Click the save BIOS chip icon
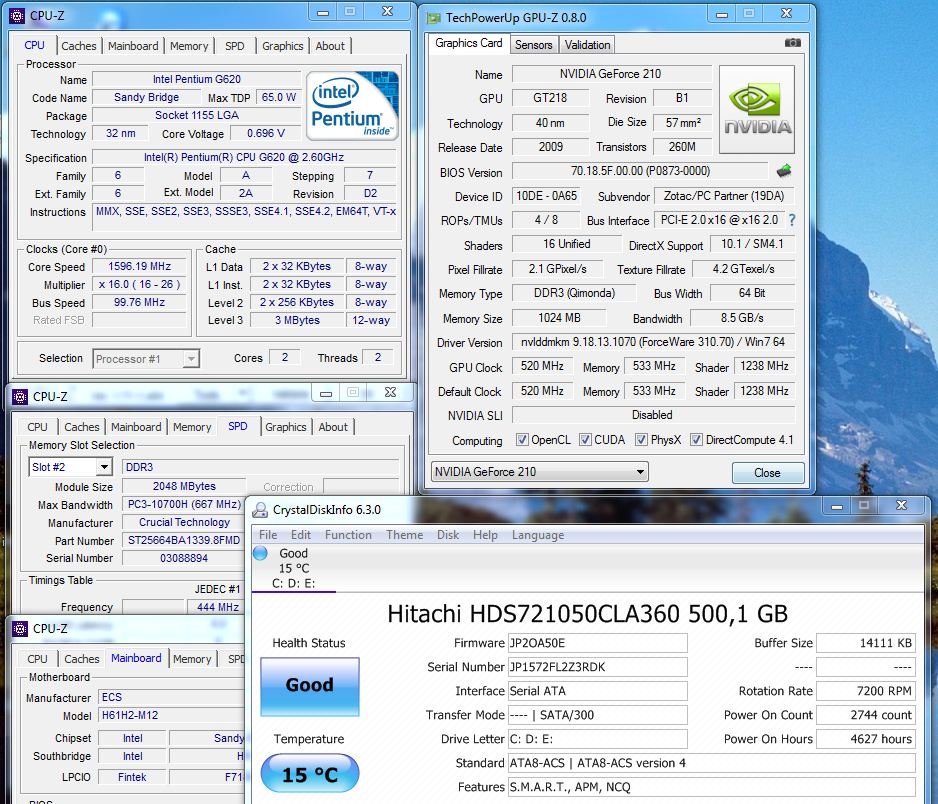Screen dimensions: 938x804 pos(785,171)
